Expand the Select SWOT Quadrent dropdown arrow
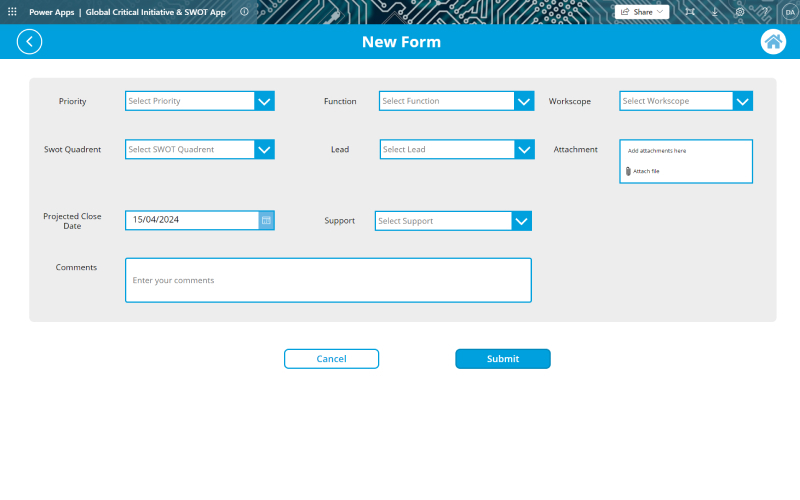Screen dimensions: 800x500 tap(264, 149)
